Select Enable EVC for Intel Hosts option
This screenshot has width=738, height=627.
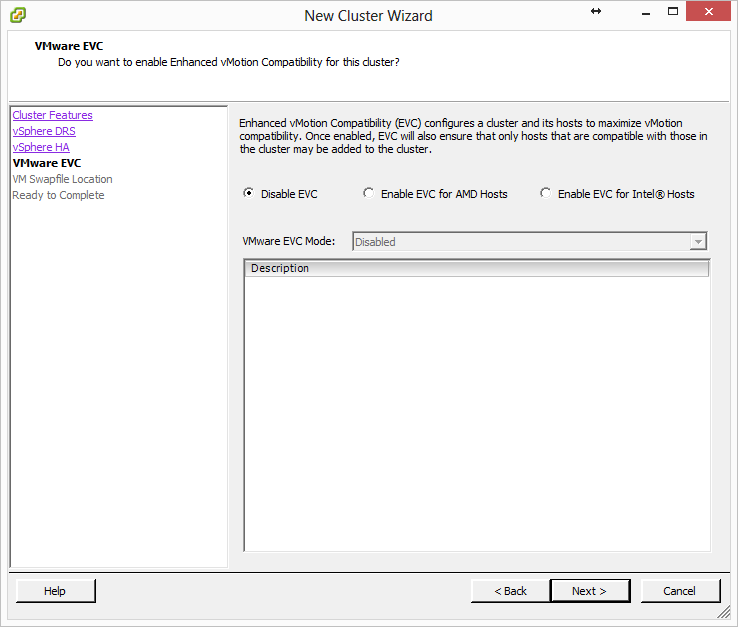545,193
